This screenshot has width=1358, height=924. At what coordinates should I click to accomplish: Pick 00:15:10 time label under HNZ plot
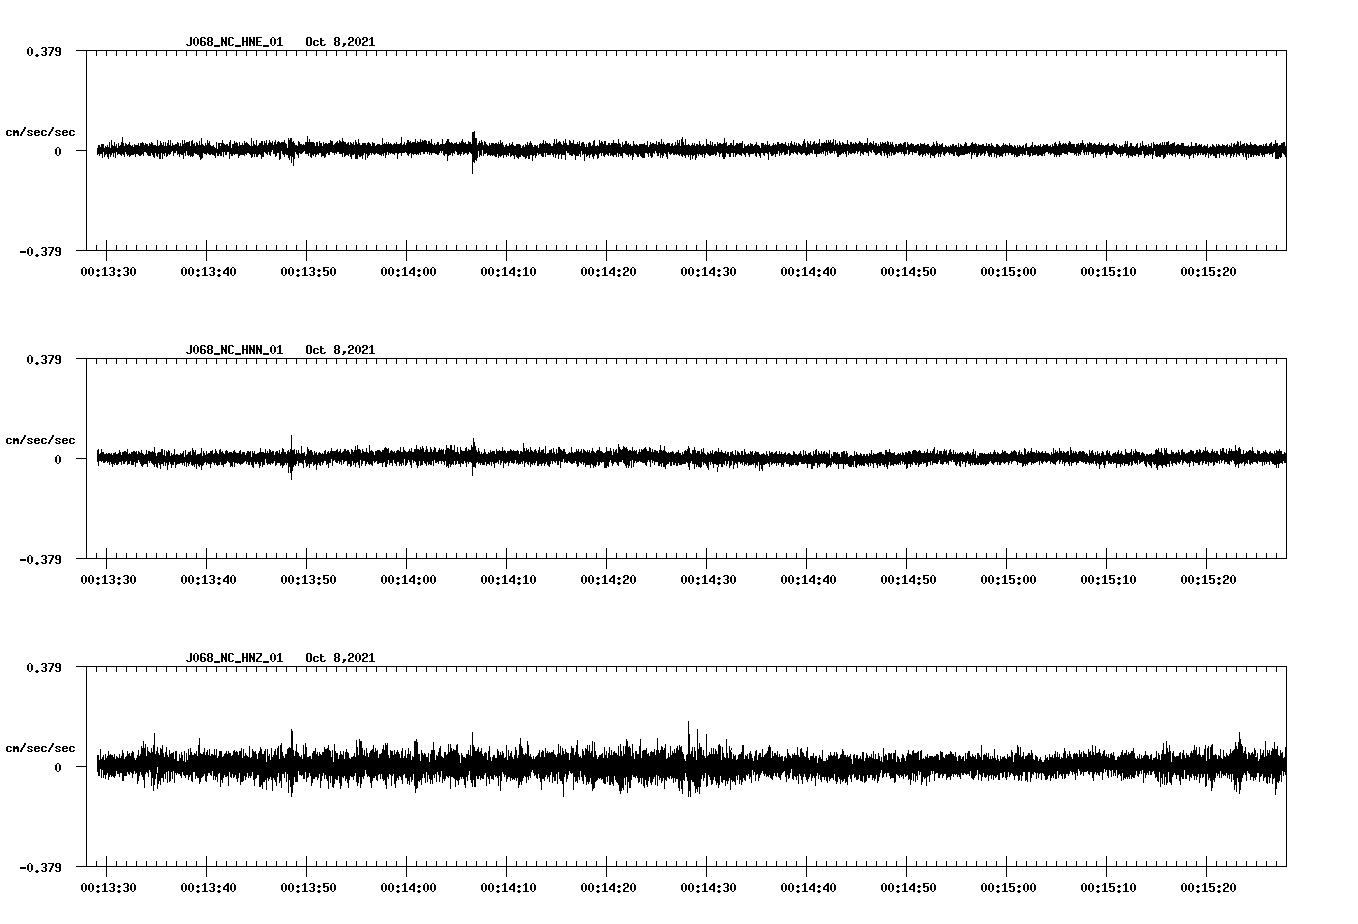[1108, 888]
